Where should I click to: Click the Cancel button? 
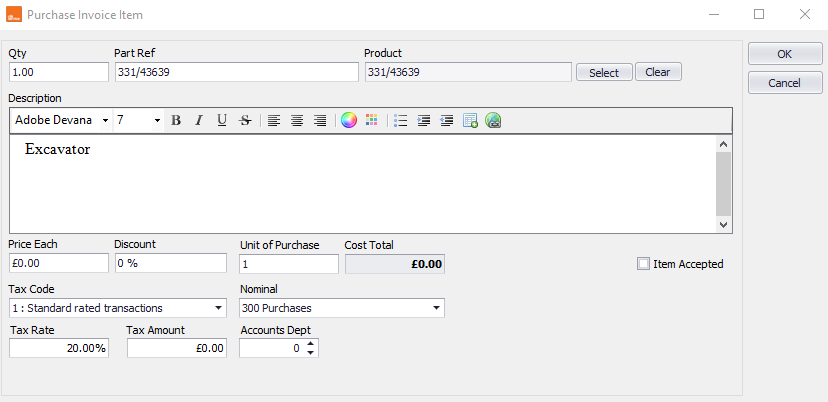[785, 83]
